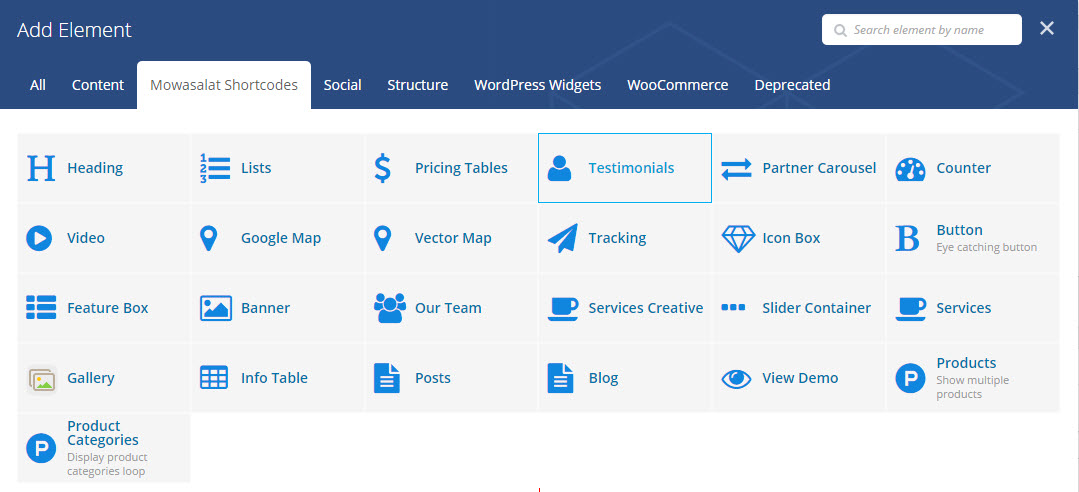The width and height of the screenshot is (1079, 492).
Task: Click the Vector Map label
Action: [x=453, y=238]
